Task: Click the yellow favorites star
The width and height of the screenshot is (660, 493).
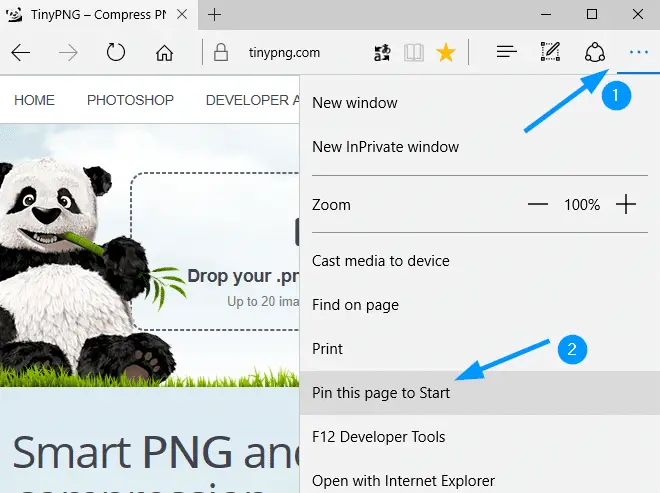Action: 445,53
